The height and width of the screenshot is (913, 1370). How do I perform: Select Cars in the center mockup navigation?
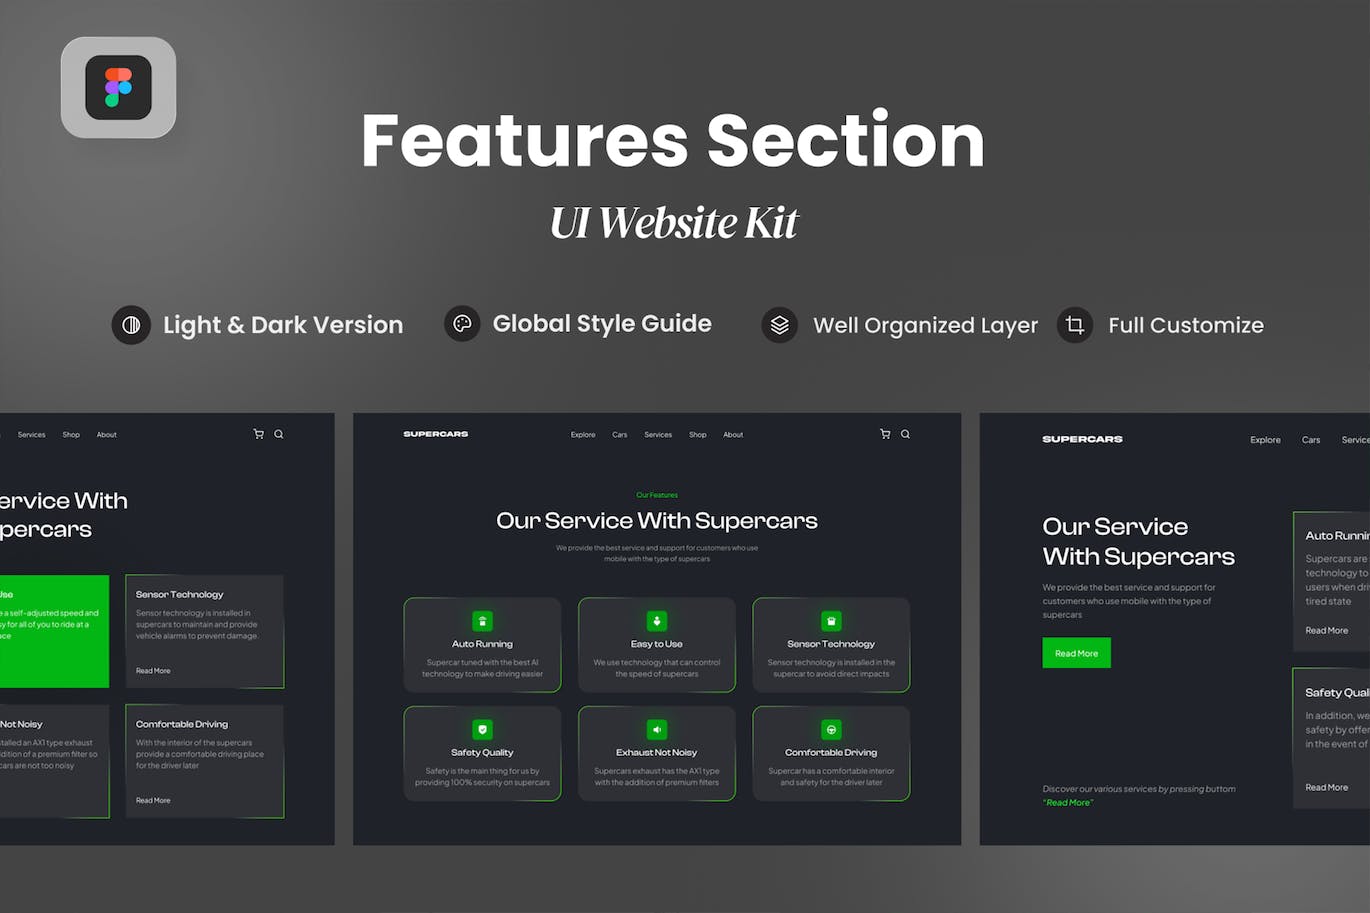(620, 435)
